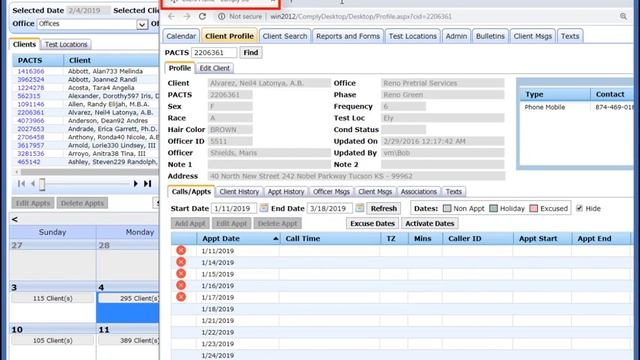Toggle the Hide checkbox
640x360 pixels.
(x=580, y=208)
